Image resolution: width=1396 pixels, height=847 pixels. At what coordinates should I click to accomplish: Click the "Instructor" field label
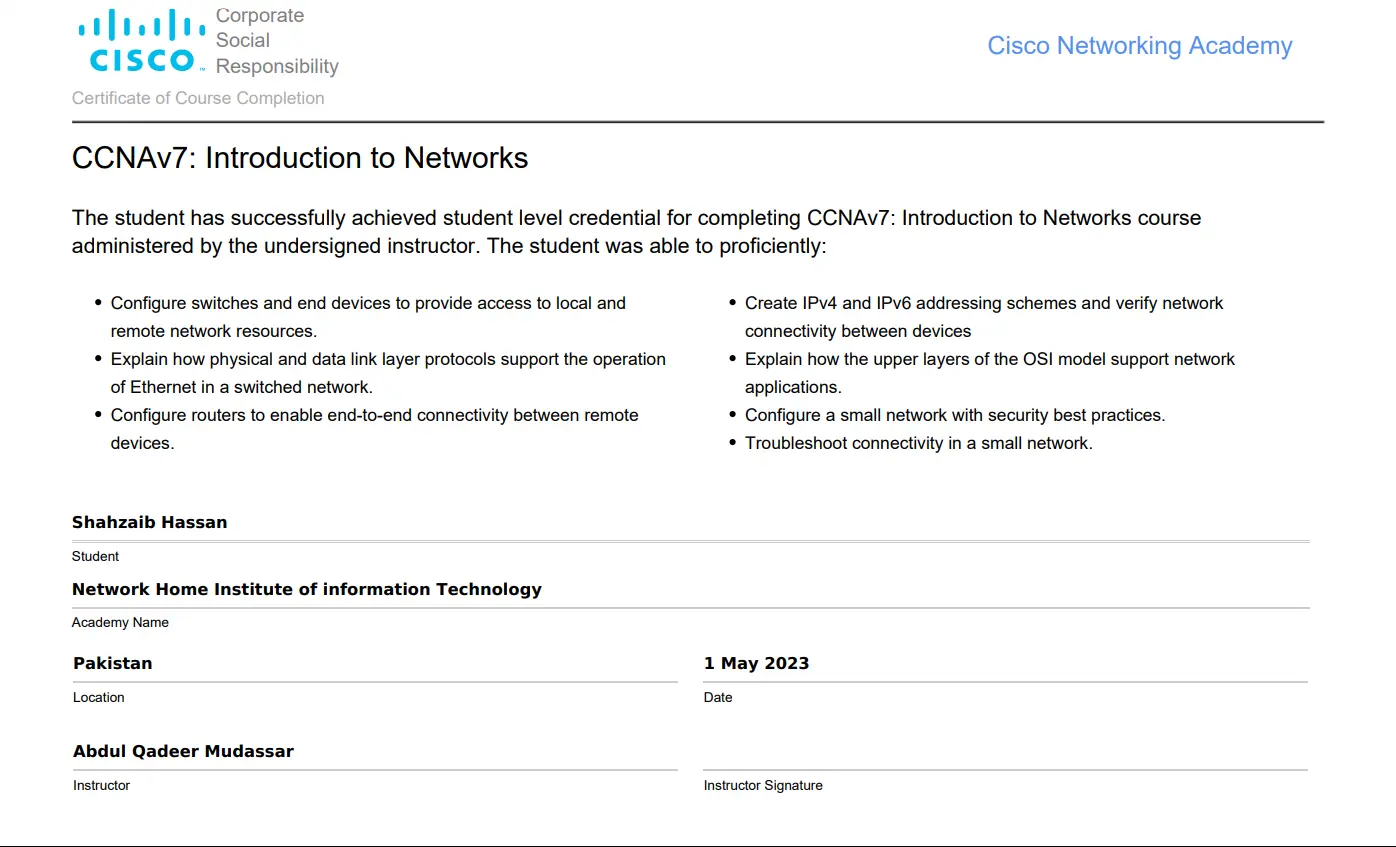102,785
